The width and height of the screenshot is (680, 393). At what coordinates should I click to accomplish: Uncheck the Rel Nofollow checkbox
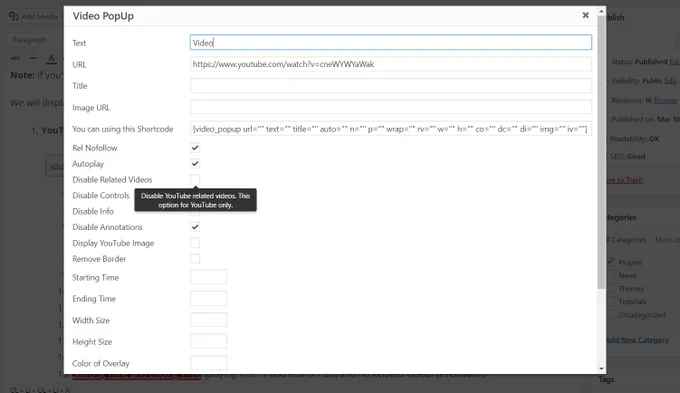point(195,148)
